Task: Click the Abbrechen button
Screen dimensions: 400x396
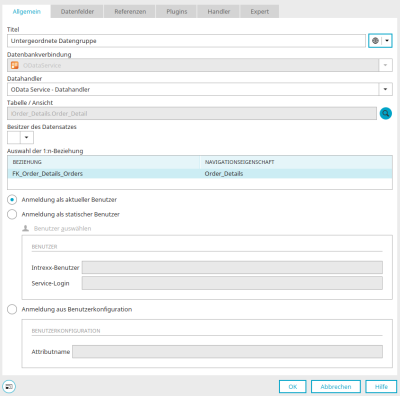Action: pos(336,387)
